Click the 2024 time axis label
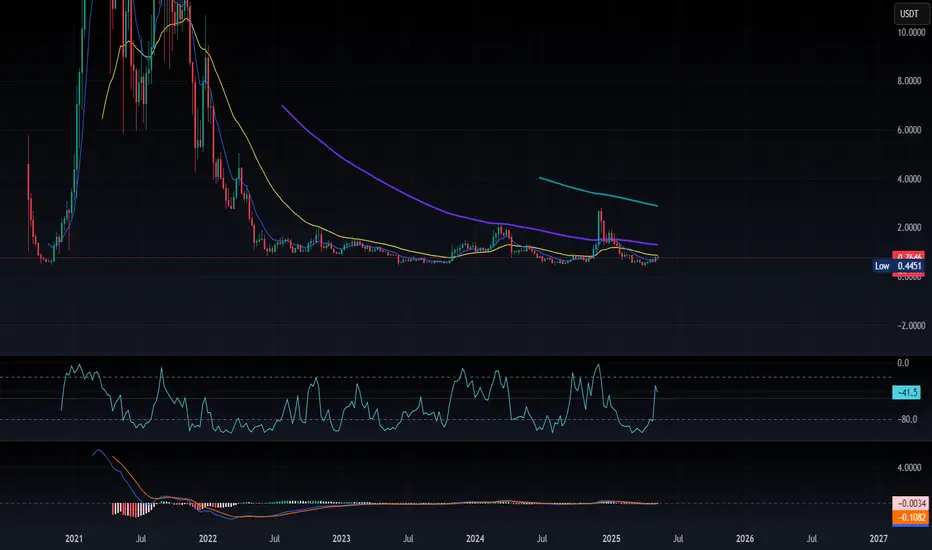 click(475, 539)
